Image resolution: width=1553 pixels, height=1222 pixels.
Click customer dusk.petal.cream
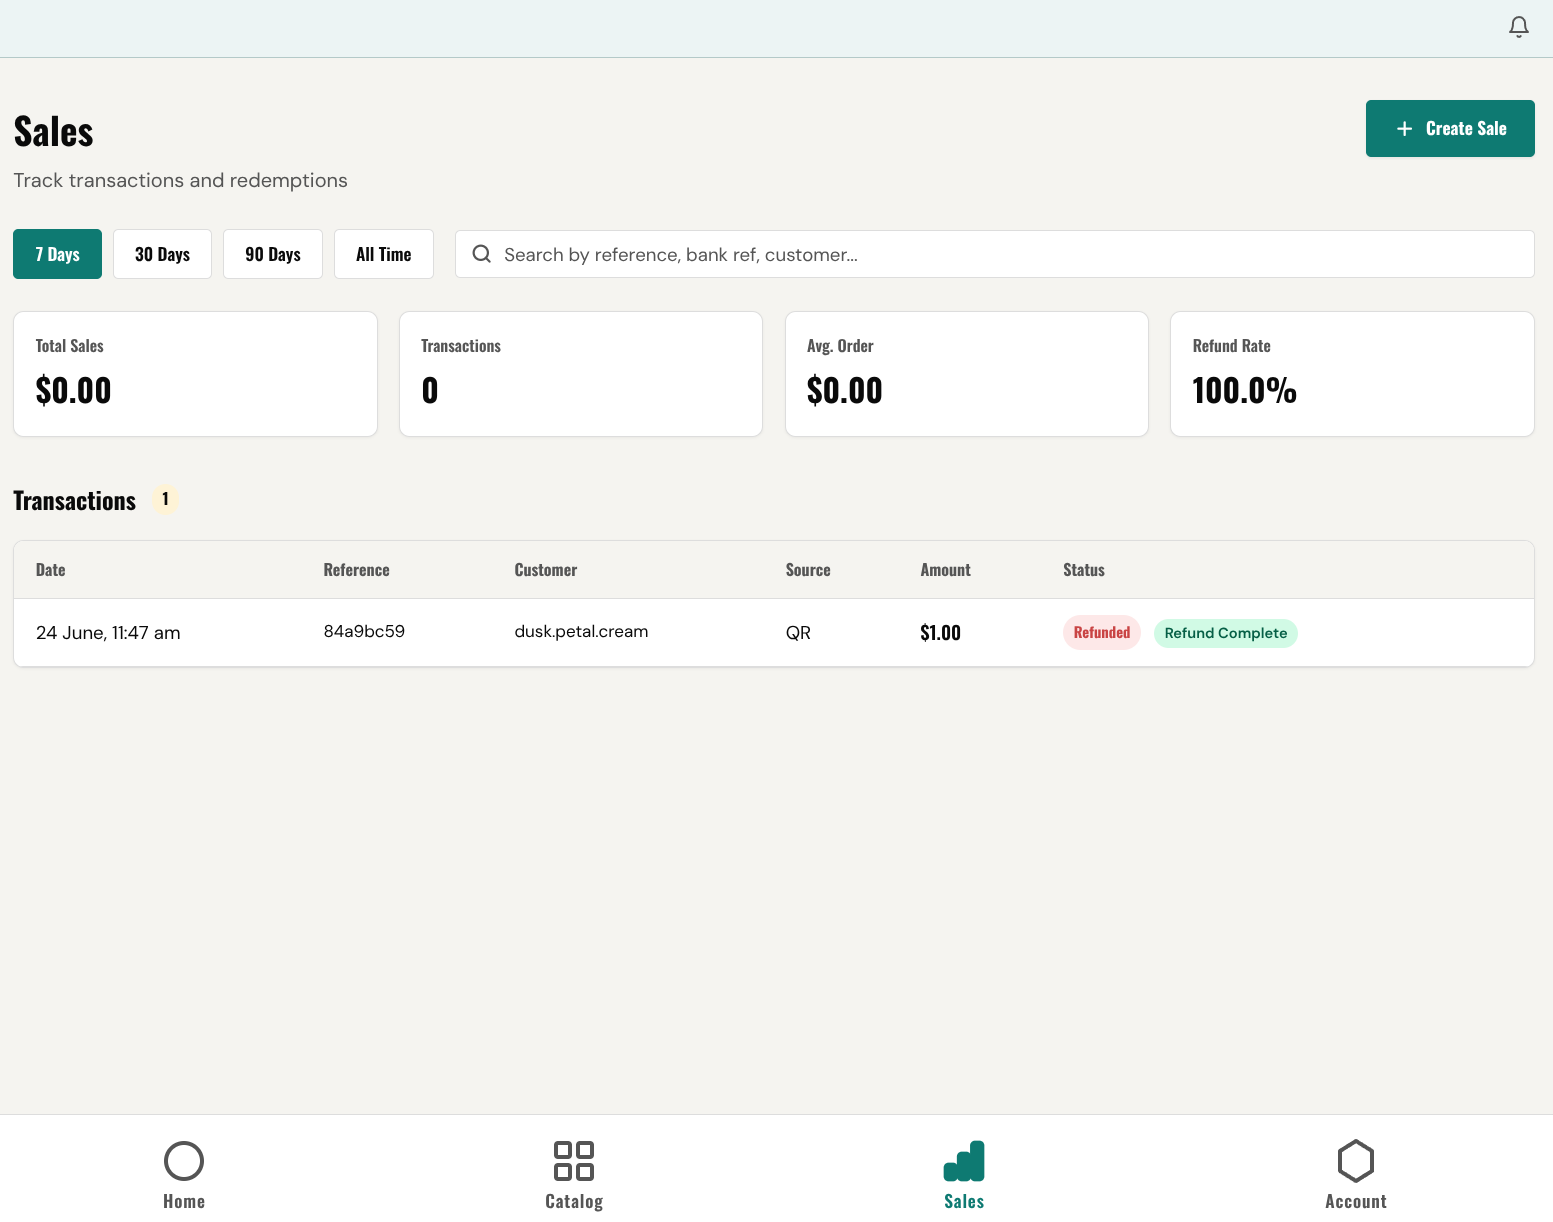tap(581, 631)
